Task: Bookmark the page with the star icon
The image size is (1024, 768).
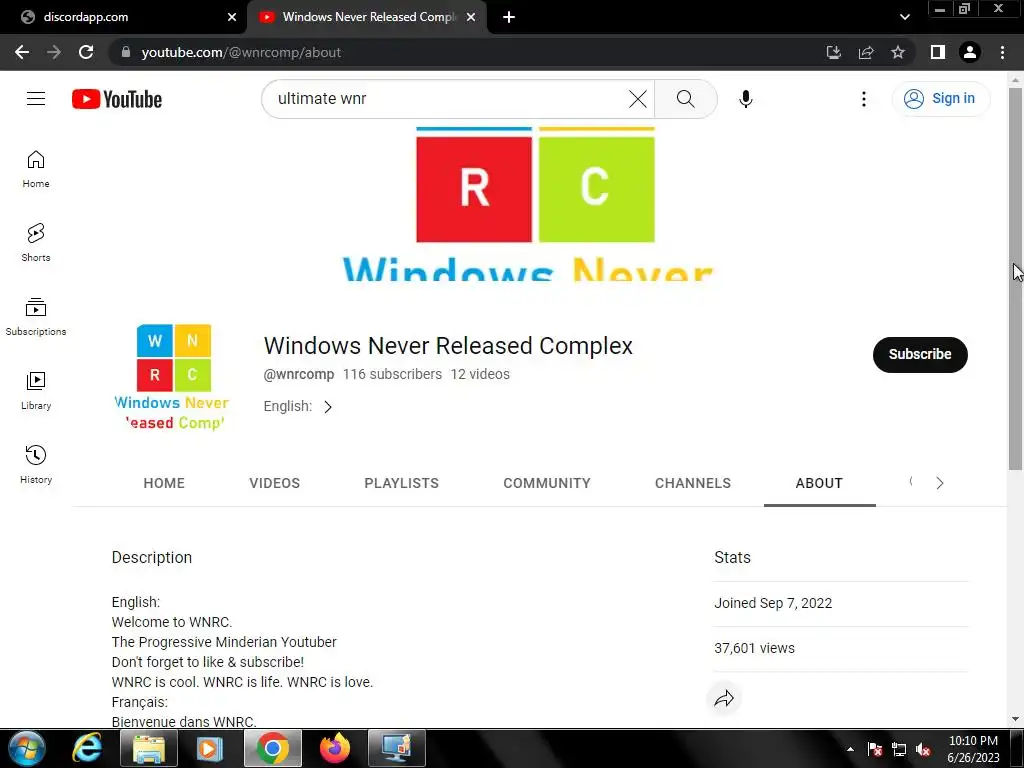Action: (898, 52)
